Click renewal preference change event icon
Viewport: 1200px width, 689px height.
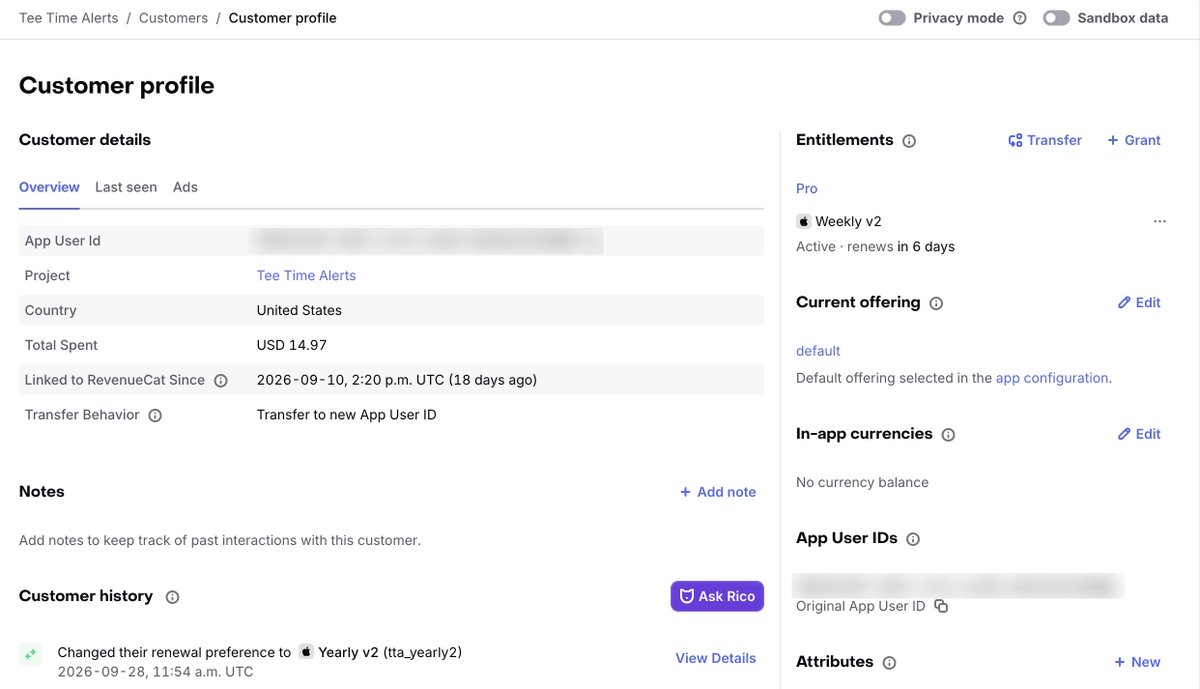(31, 654)
